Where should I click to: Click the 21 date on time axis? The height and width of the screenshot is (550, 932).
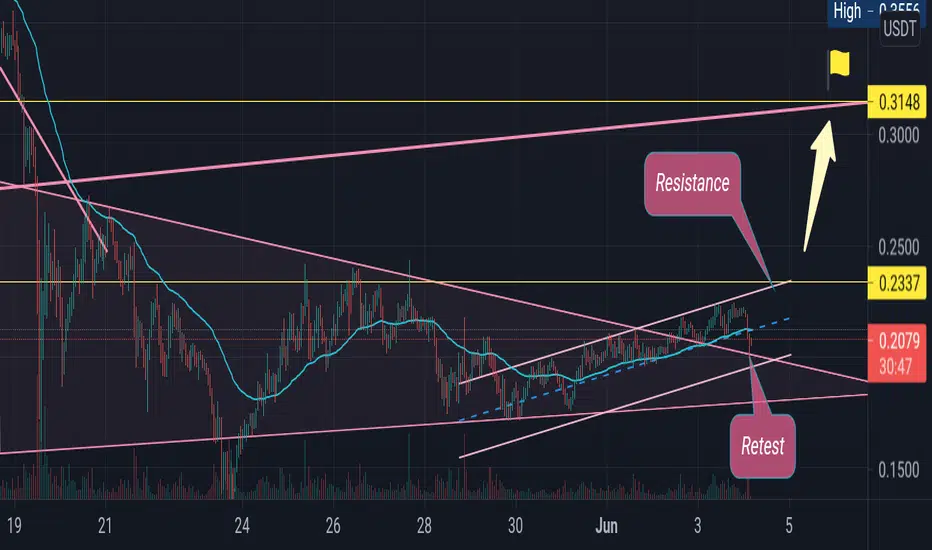click(105, 526)
